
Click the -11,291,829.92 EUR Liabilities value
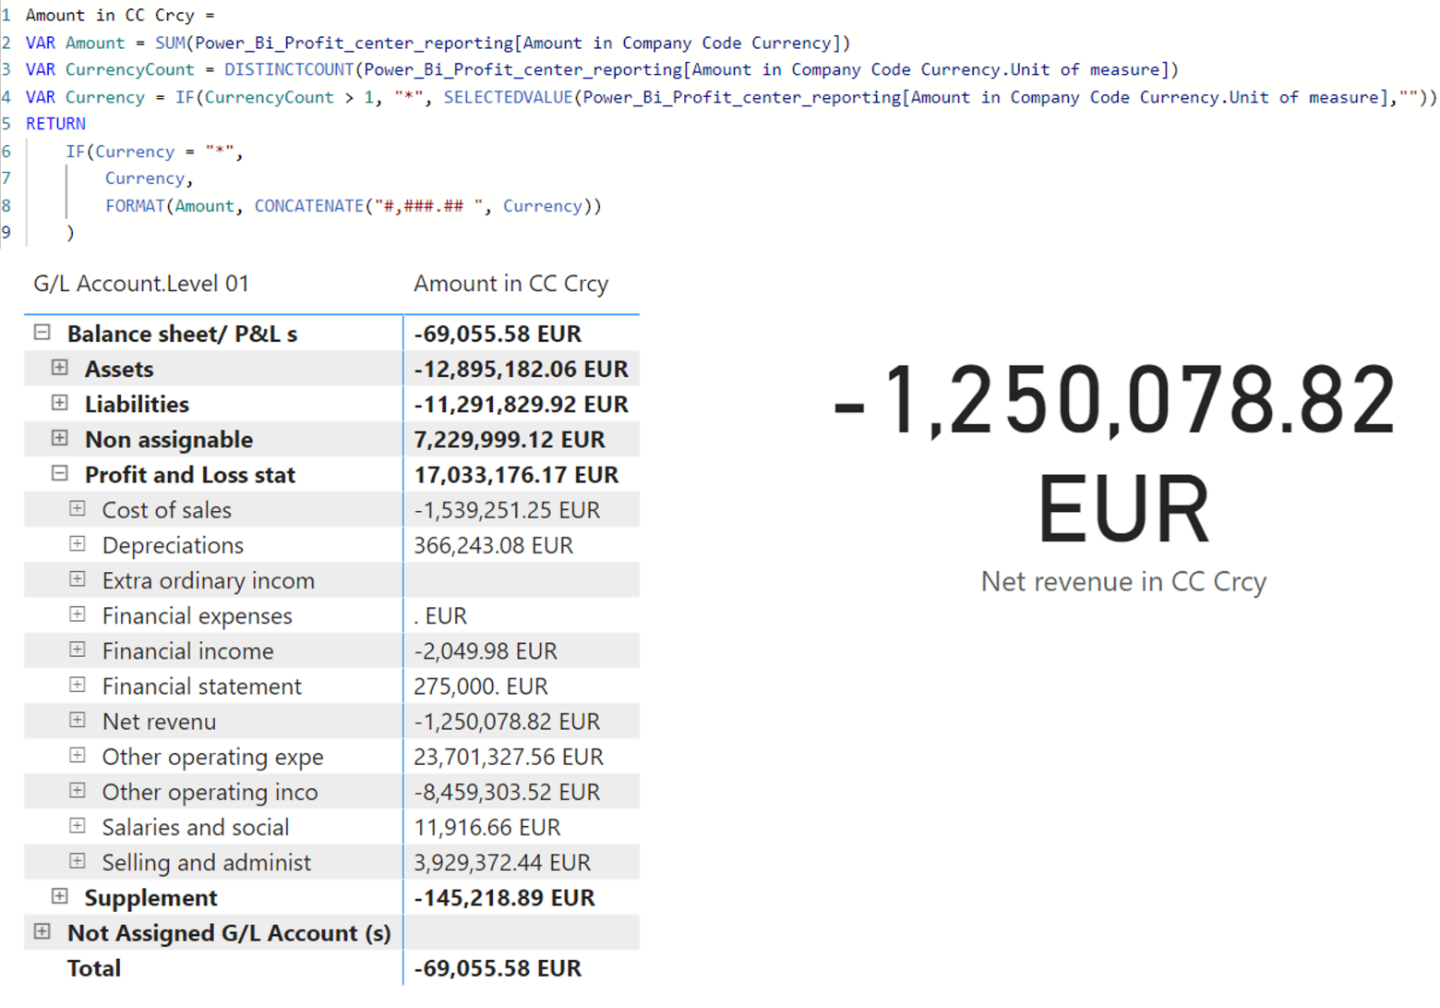(x=521, y=404)
